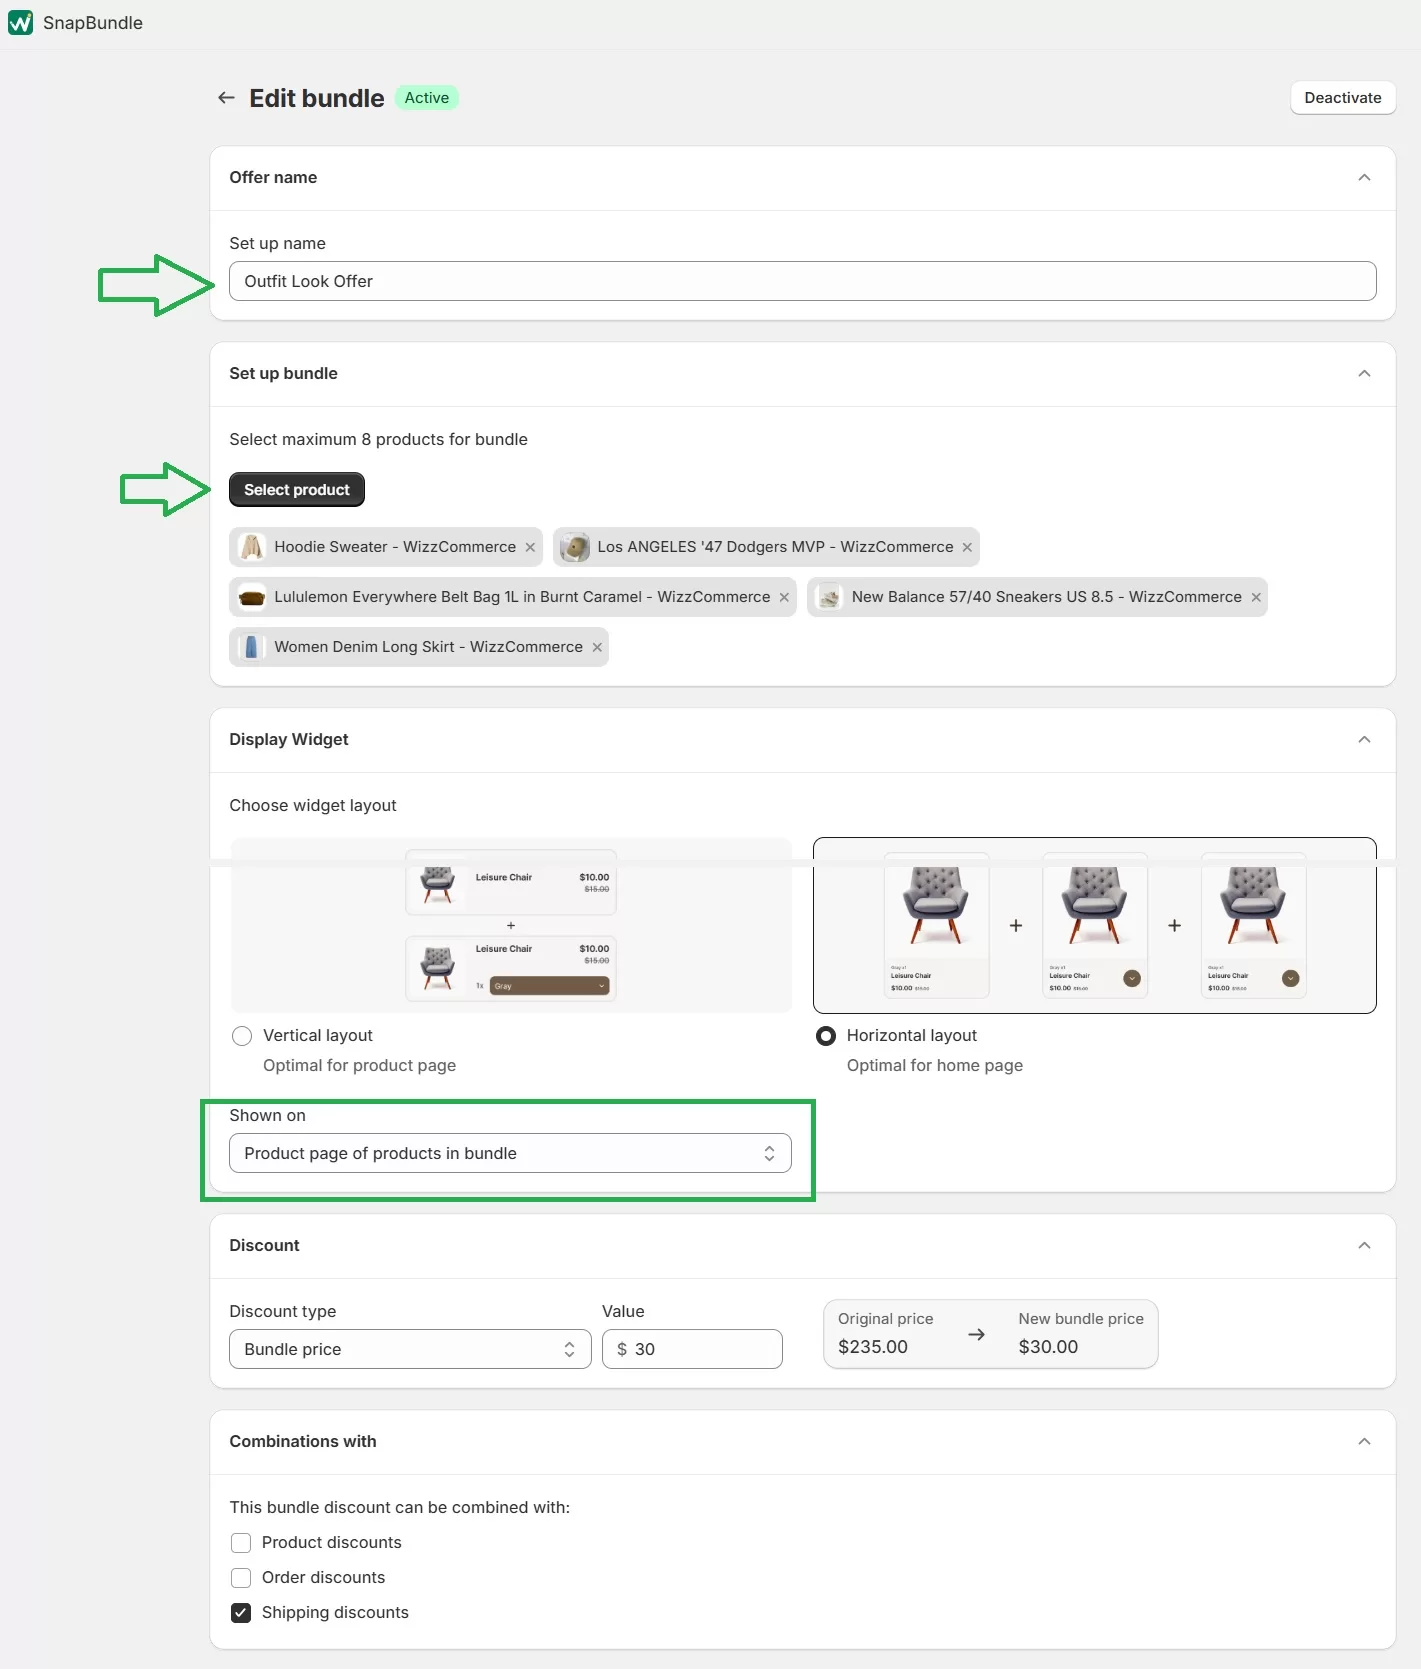Viewport: 1421px width, 1669px height.
Task: Click the 'Choose widget layout' label
Action: 313,806
